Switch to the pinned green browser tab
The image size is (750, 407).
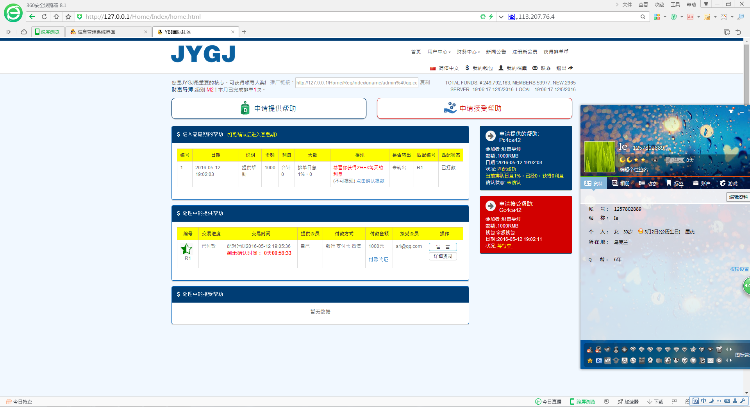[47, 32]
